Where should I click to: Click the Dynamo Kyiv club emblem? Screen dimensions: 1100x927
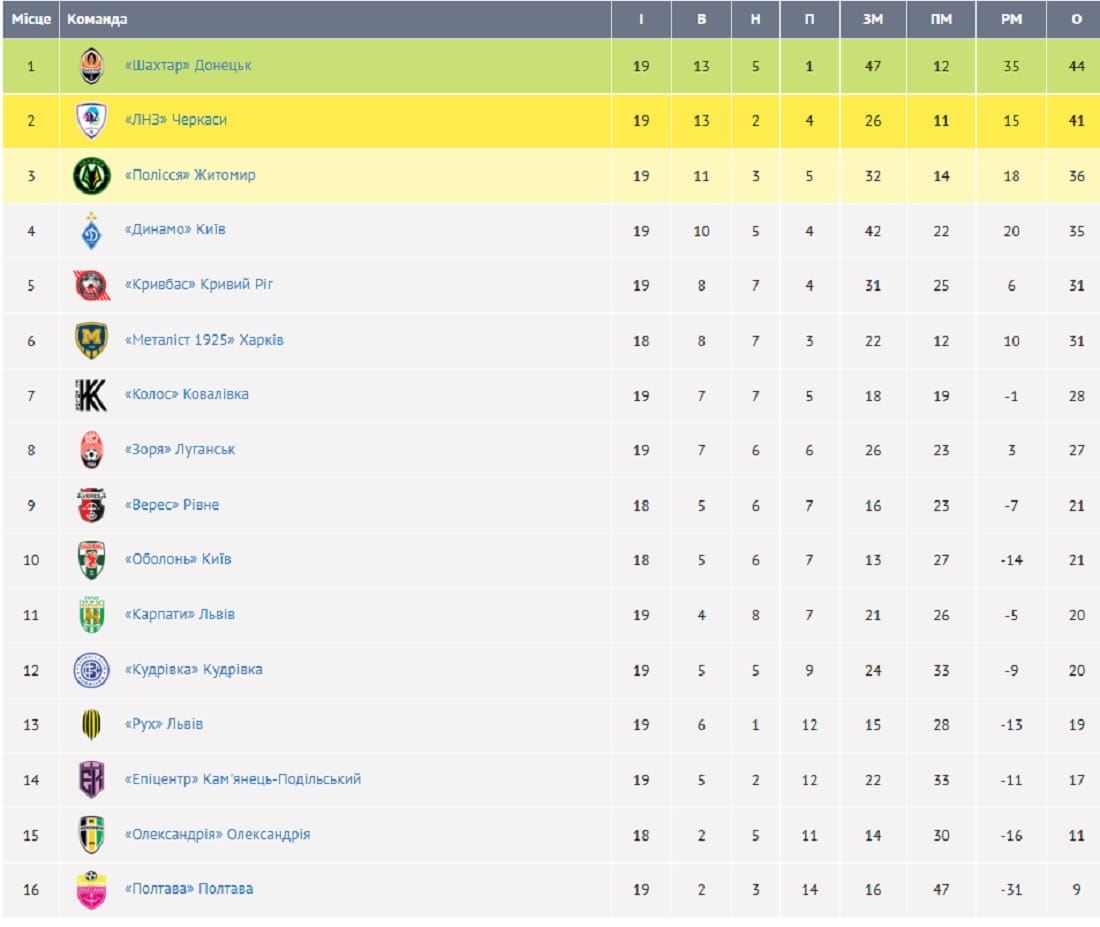pyautogui.click(x=91, y=231)
